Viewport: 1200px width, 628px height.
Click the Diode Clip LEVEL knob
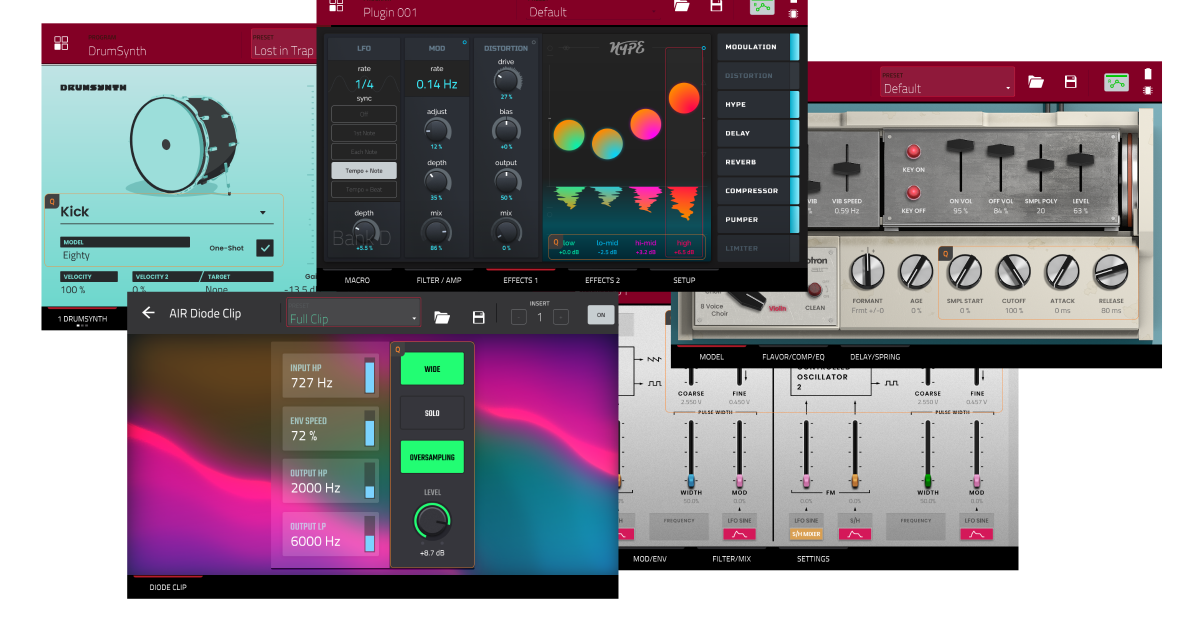(433, 521)
